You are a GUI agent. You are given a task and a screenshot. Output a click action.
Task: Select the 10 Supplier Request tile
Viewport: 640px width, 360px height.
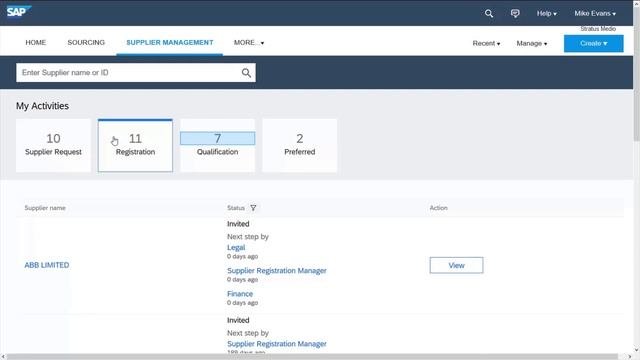point(53,145)
